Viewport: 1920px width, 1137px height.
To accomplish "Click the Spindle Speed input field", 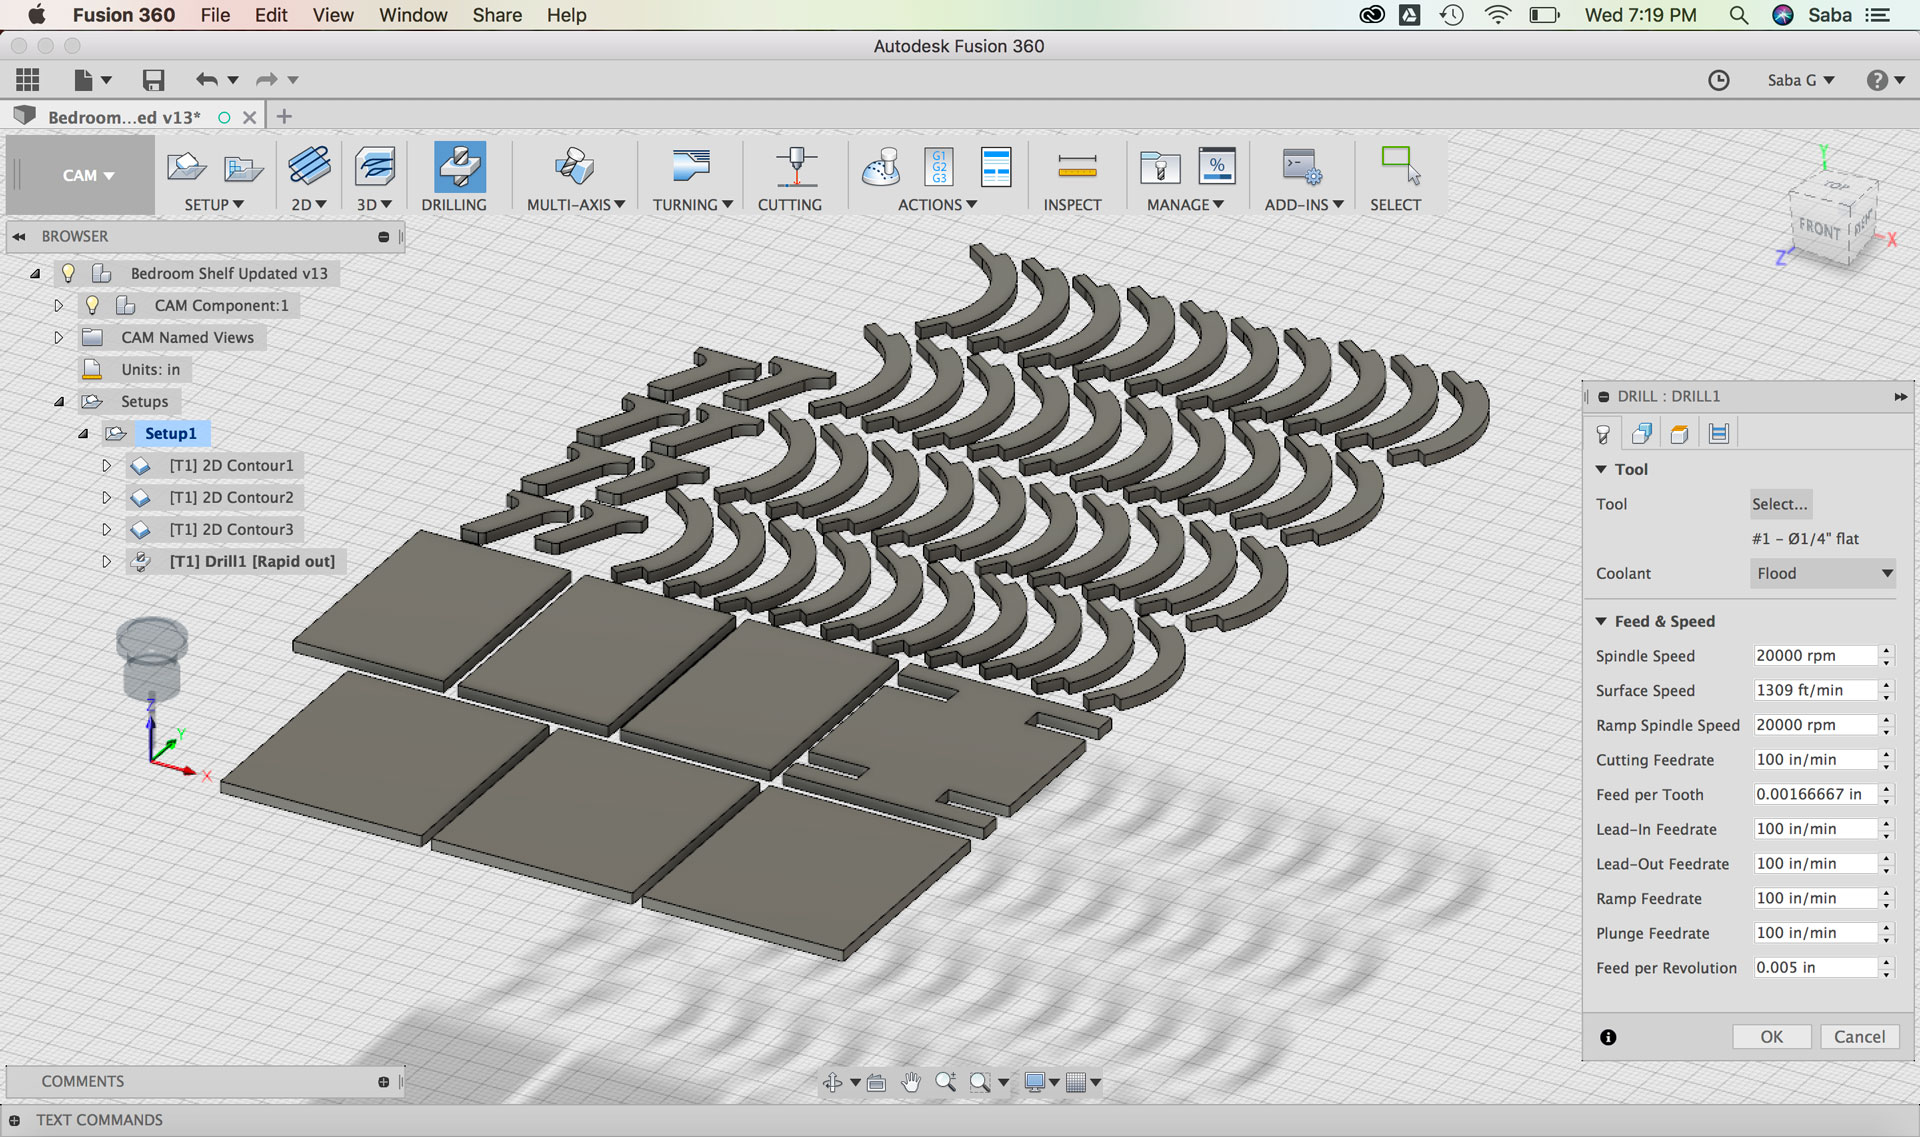I will coord(1815,656).
